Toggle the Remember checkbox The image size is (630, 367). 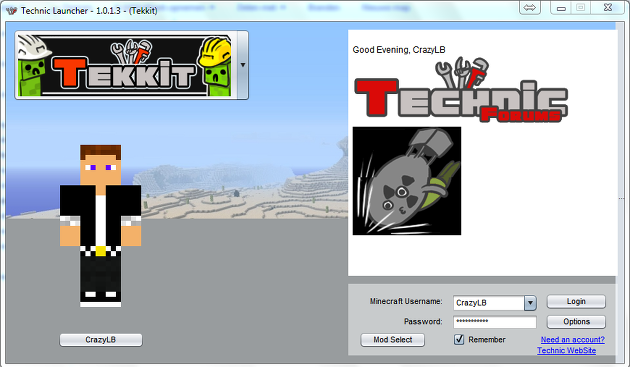point(459,340)
